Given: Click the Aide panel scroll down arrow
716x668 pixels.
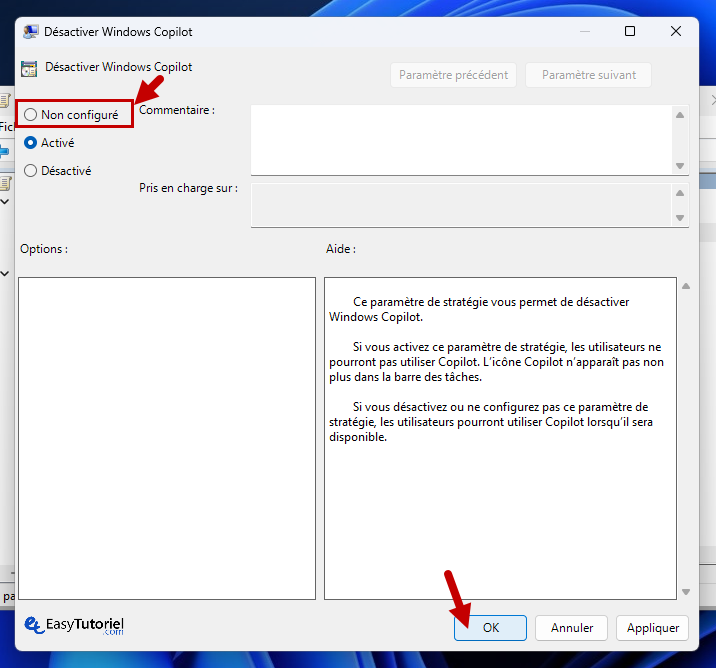Looking at the screenshot, I should pos(686,592).
